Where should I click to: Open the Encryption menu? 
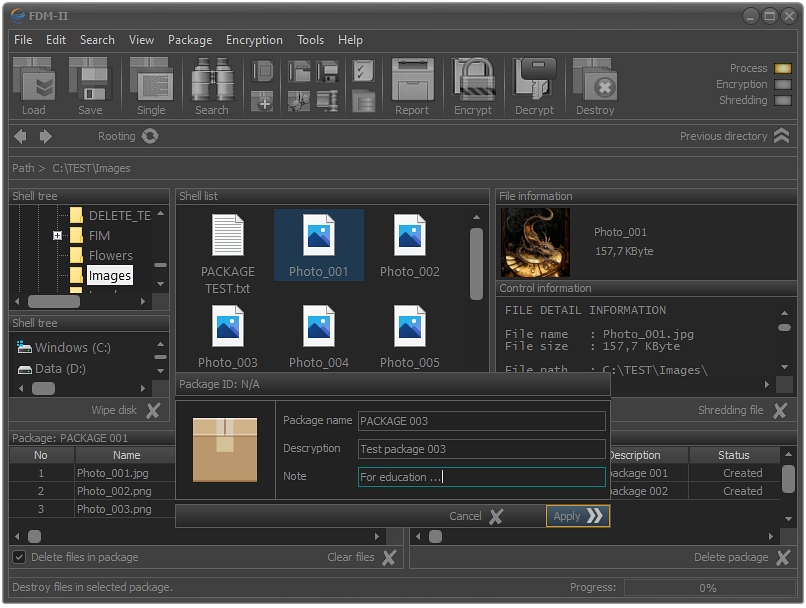[254, 40]
